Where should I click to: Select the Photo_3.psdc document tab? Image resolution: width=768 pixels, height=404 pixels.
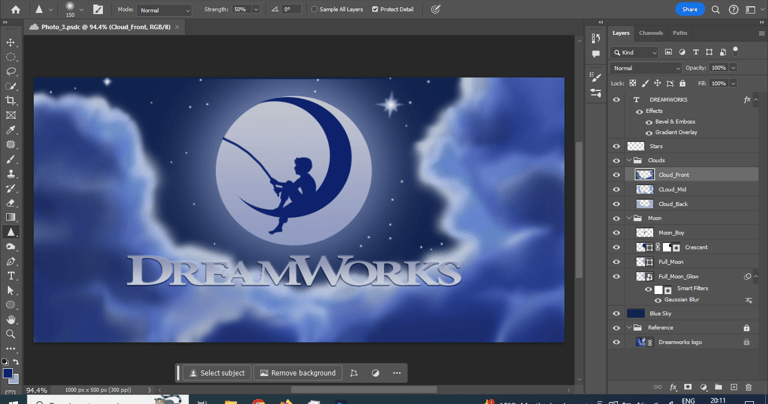click(105, 27)
